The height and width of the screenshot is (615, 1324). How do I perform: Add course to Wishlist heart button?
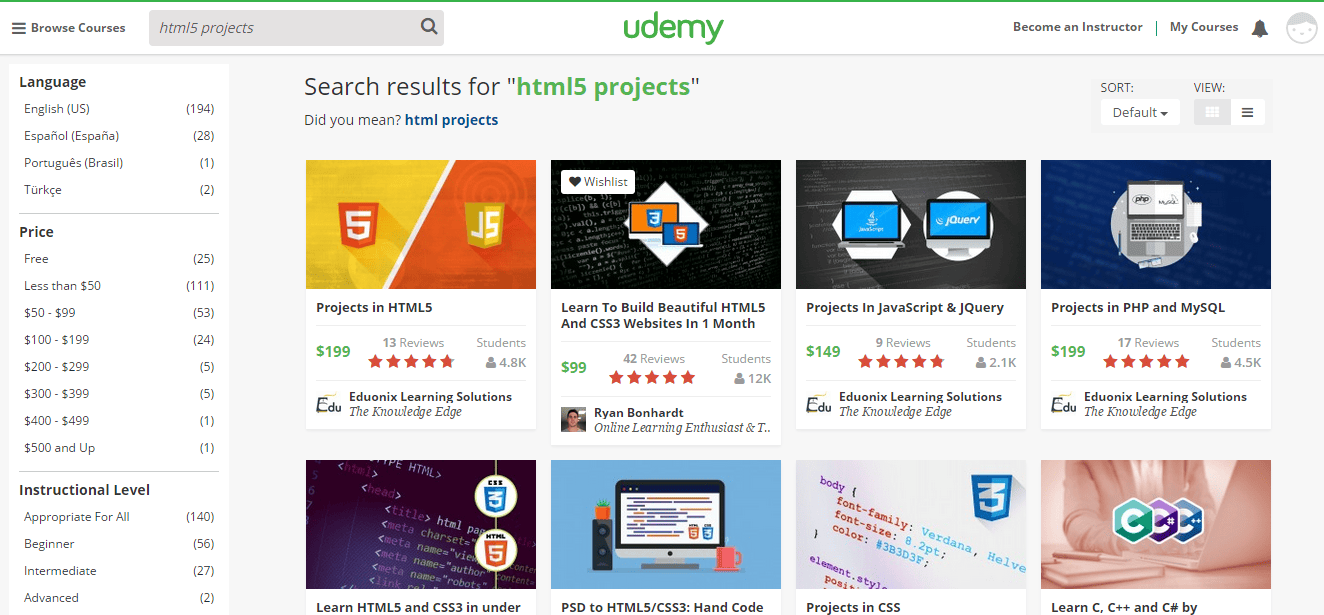point(597,181)
